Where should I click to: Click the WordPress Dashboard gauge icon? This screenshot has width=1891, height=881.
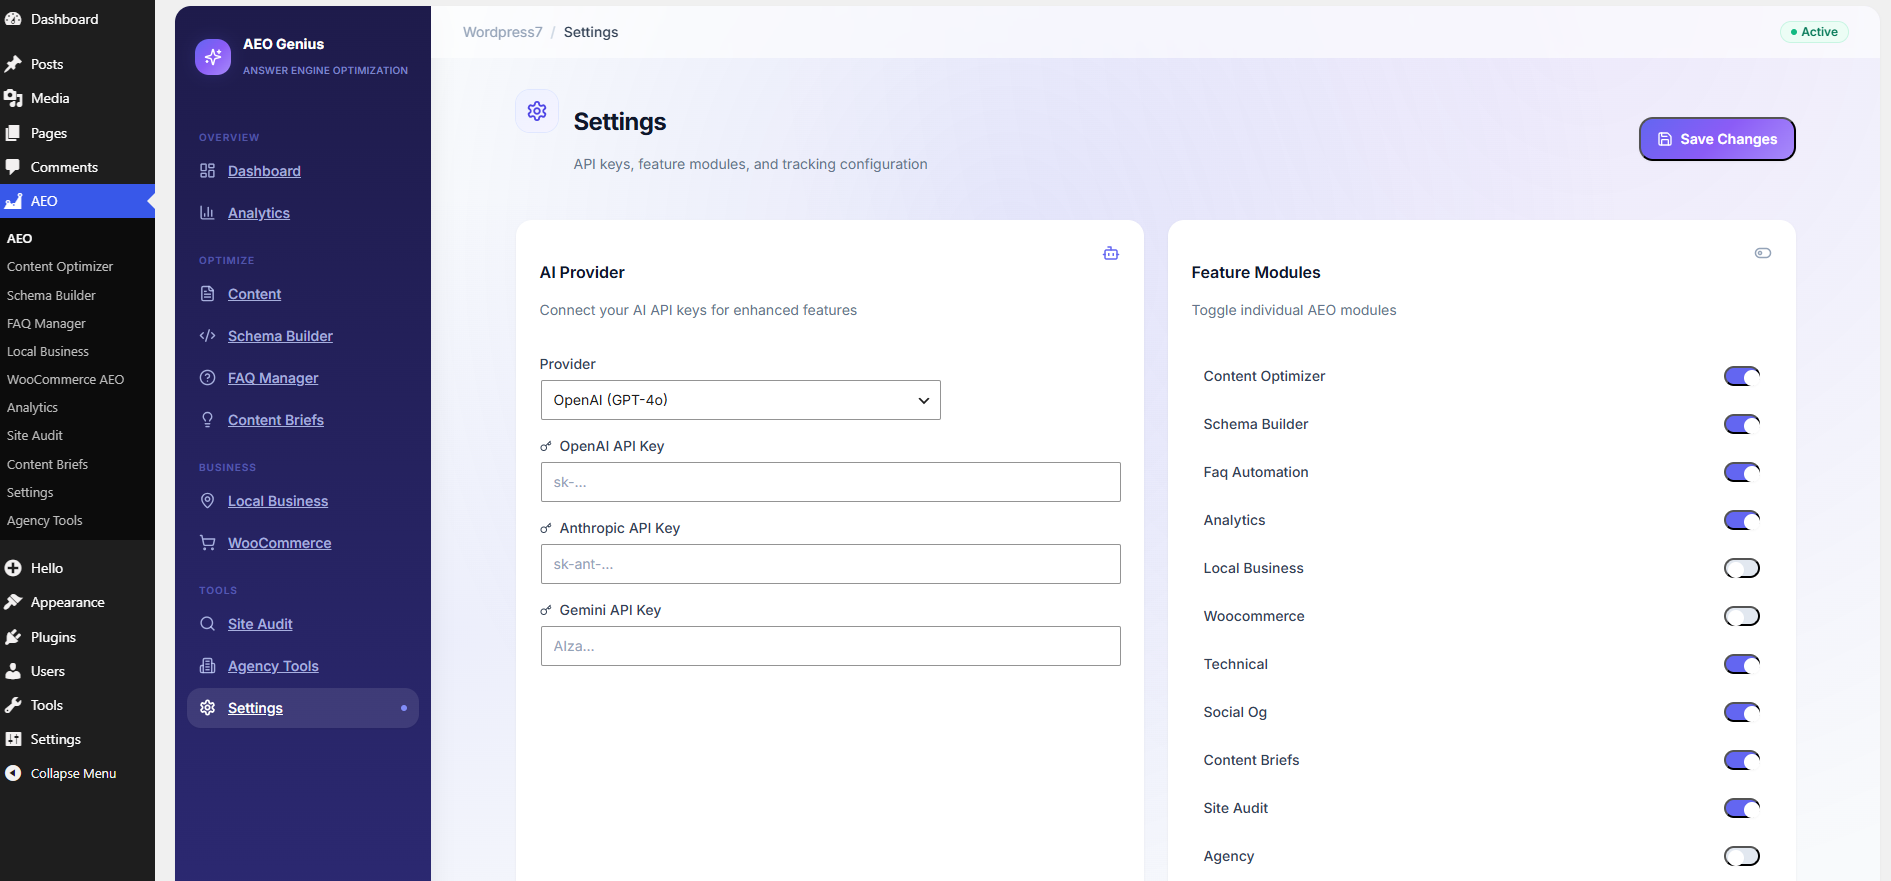pyautogui.click(x=13, y=19)
